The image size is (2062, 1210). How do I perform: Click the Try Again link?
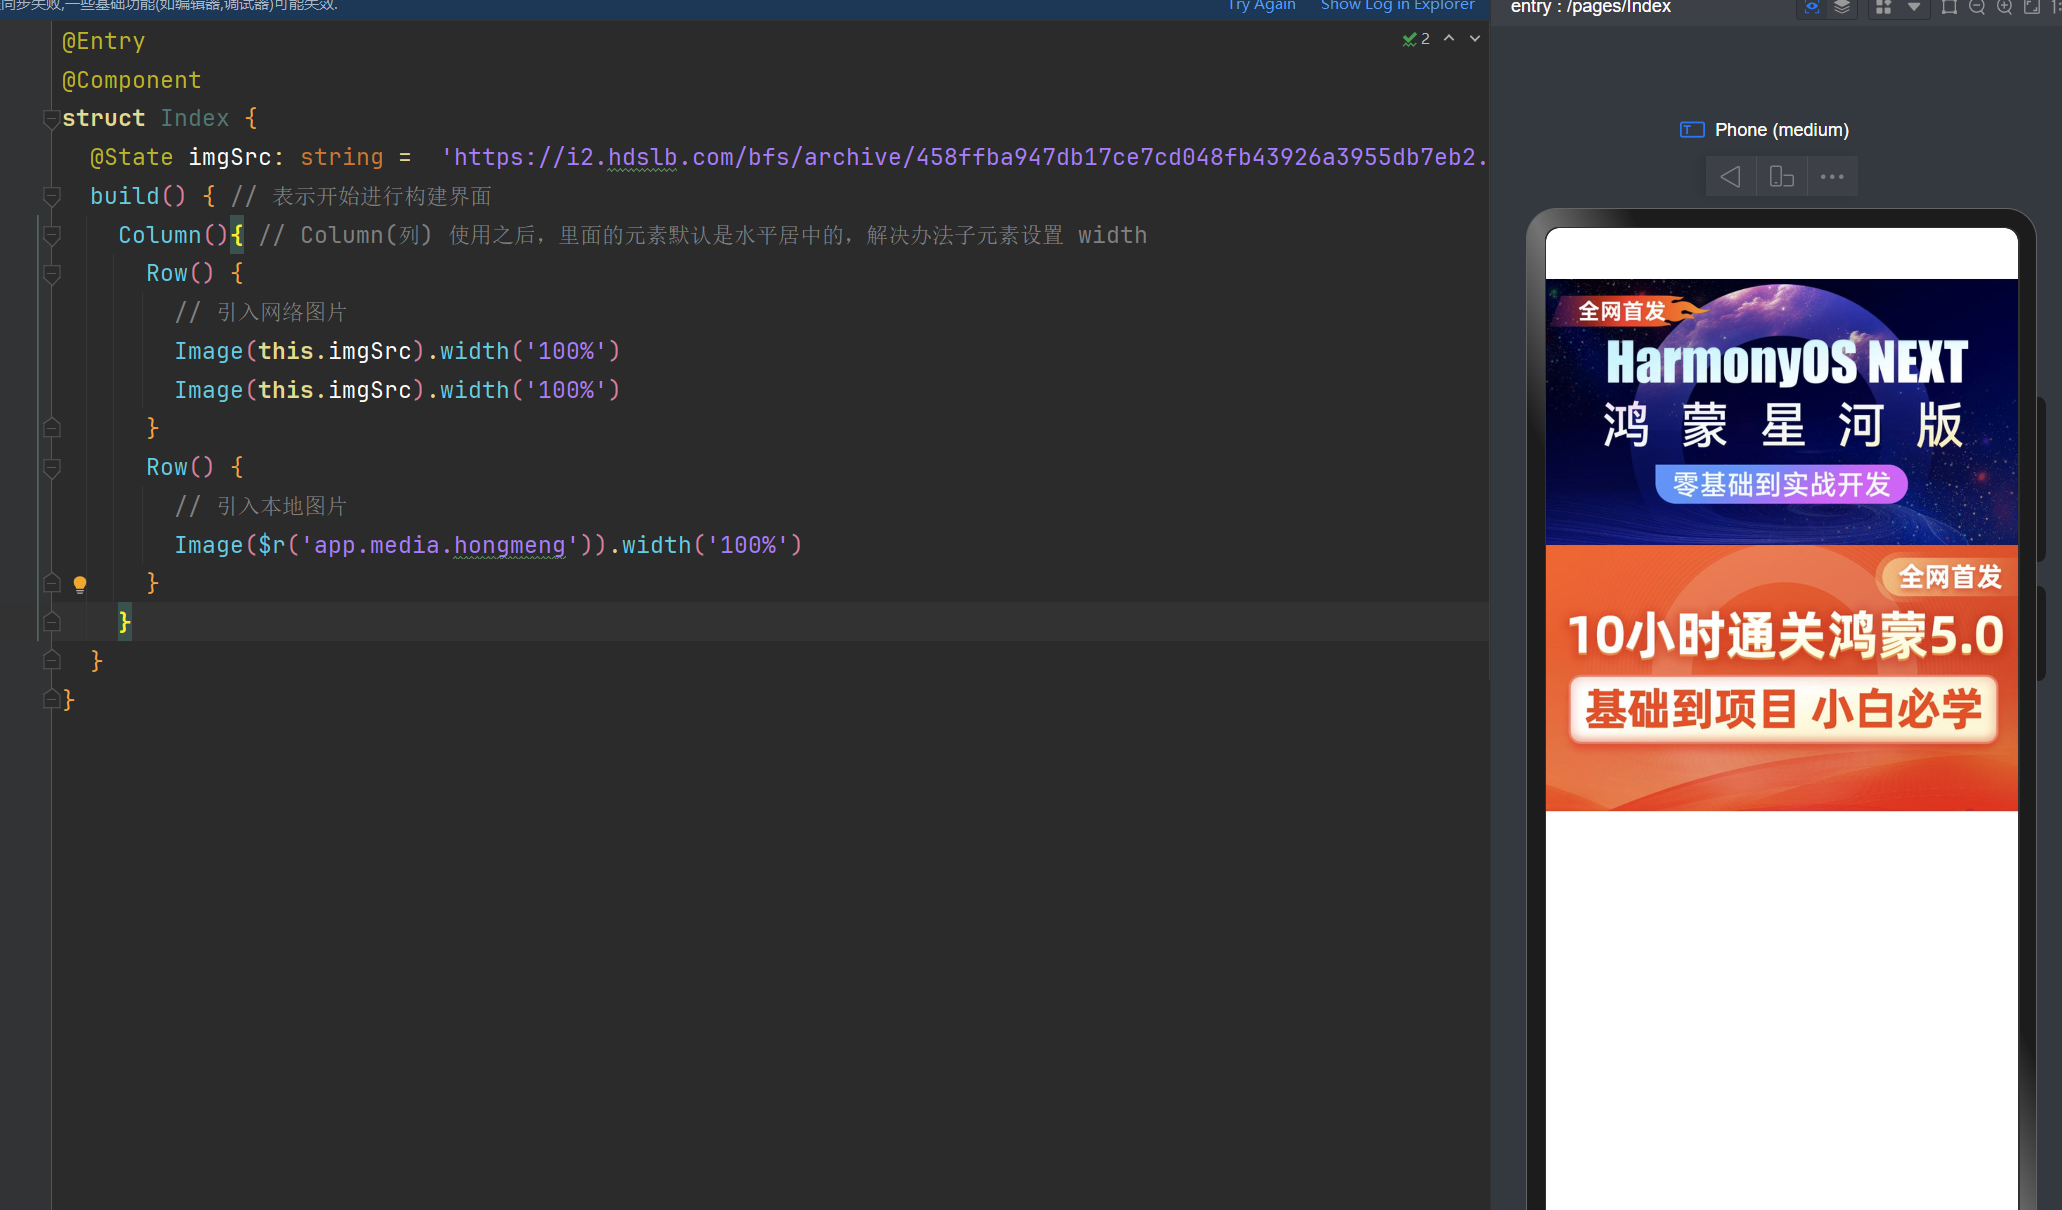pos(1261,6)
